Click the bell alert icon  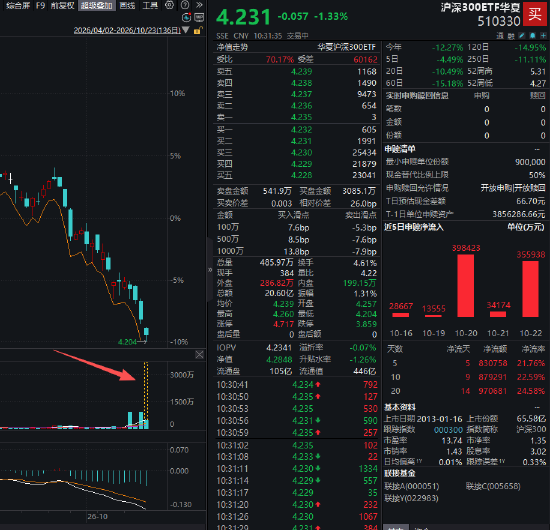pos(532,35)
